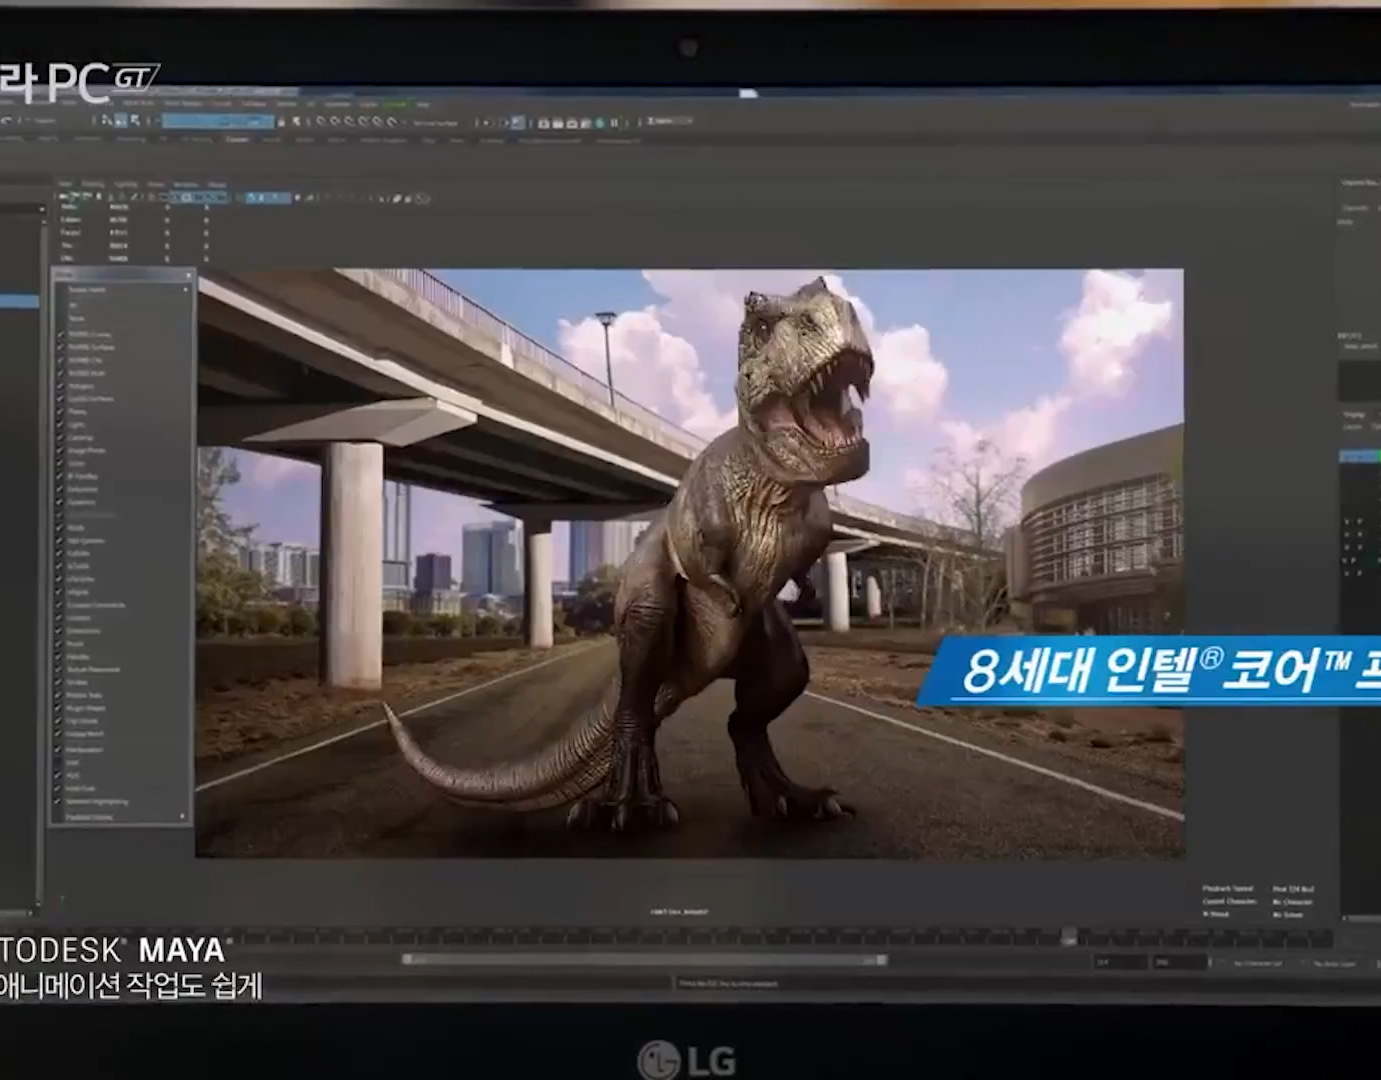This screenshot has height=1080, width=1381.
Task: Click the Verts row in heads-up display
Action: 135,207
